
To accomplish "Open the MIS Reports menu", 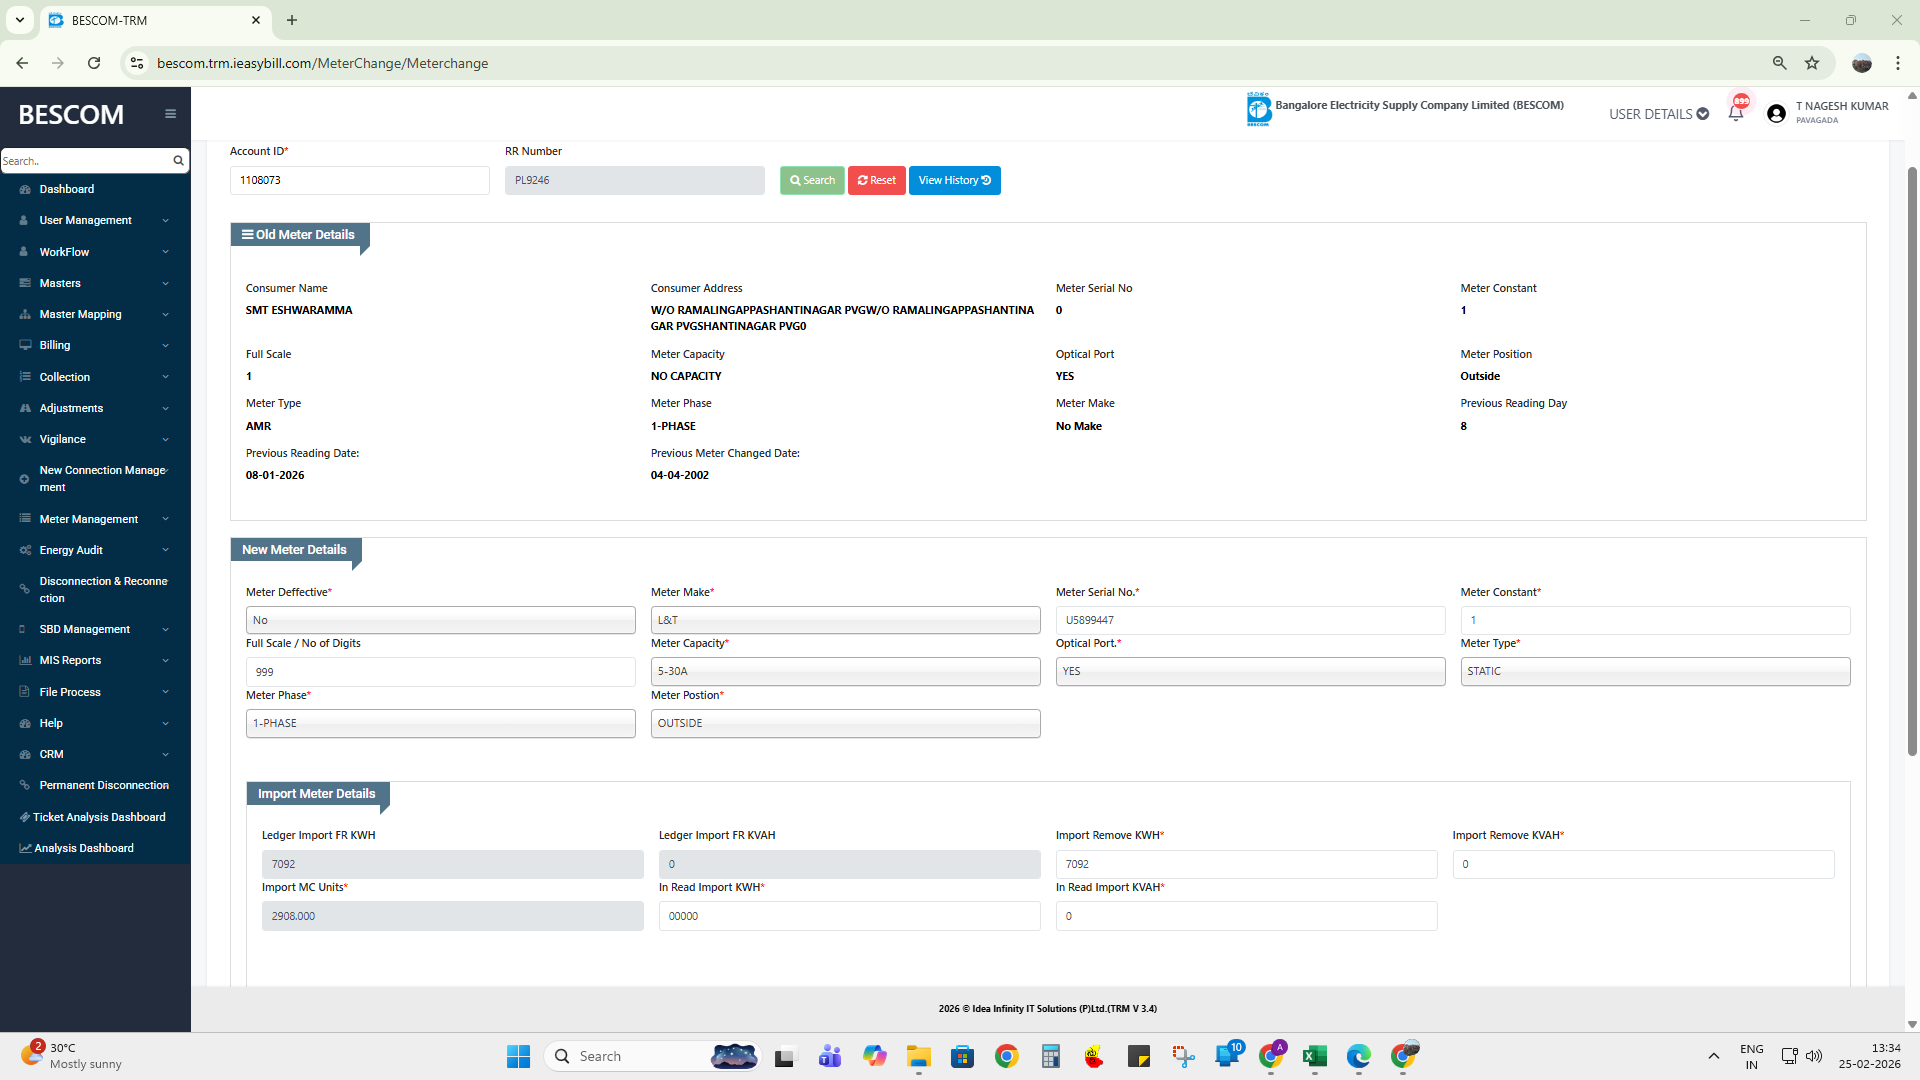I will click(x=71, y=660).
